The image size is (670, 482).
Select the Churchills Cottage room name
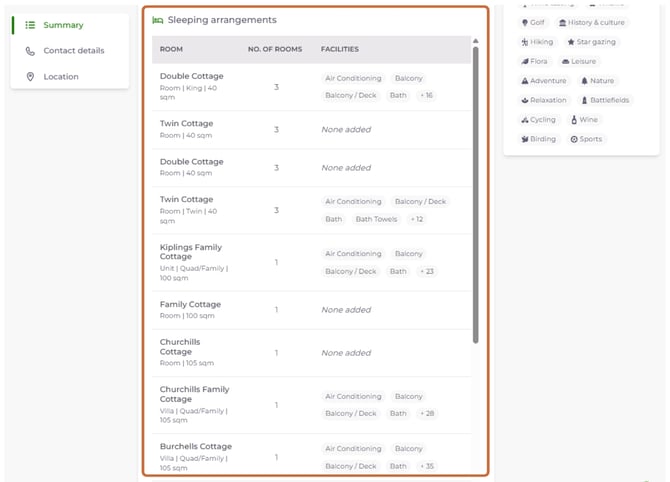180,347
